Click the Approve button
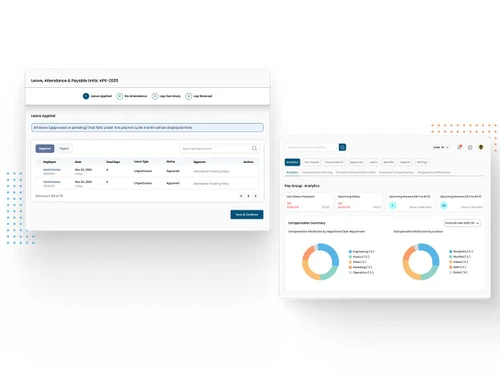Viewport: 500px width, 375px height. click(x=45, y=149)
